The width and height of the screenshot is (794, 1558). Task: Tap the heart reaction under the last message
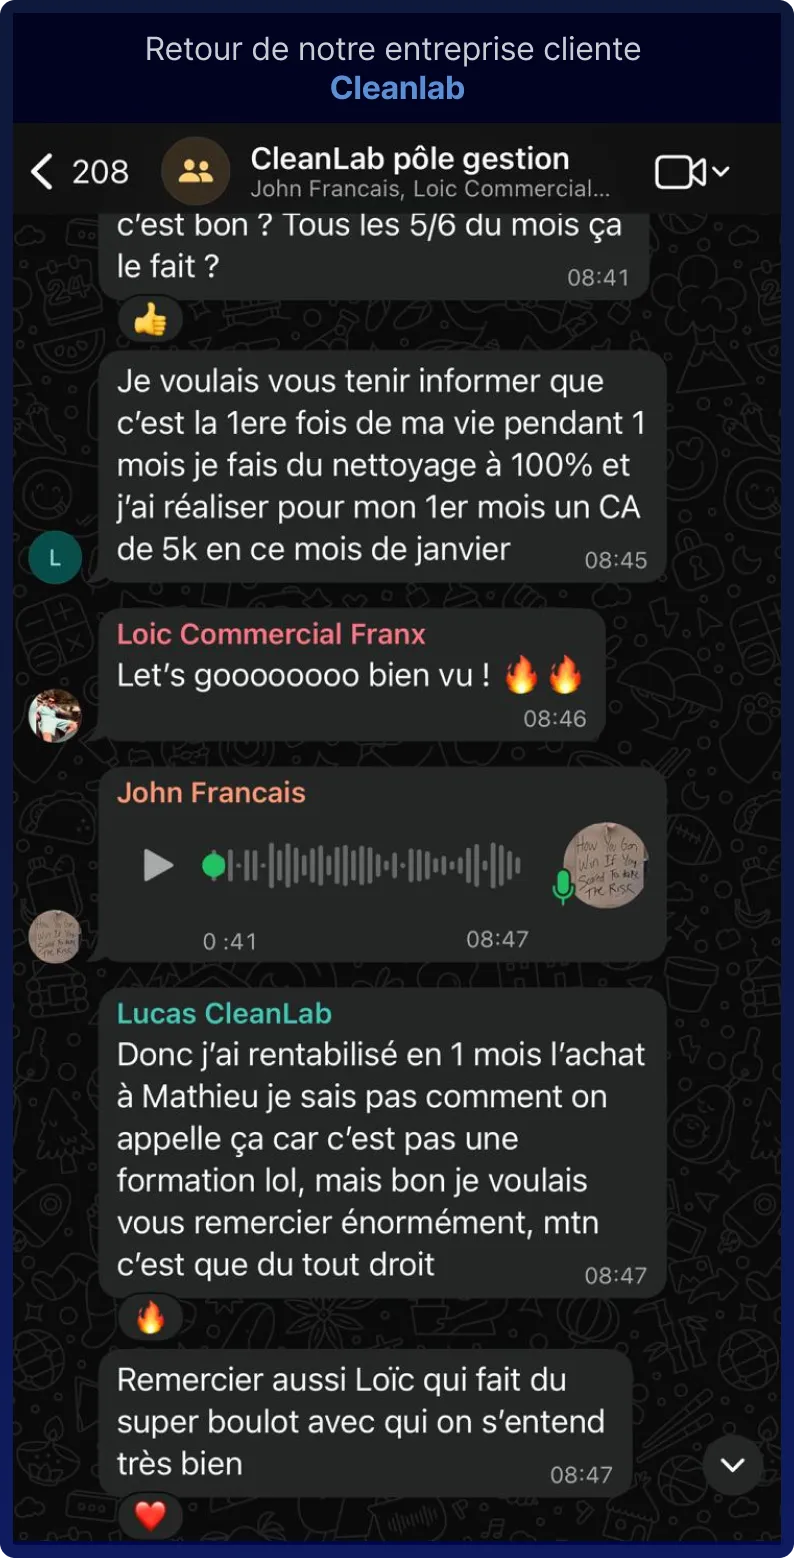(x=150, y=1516)
